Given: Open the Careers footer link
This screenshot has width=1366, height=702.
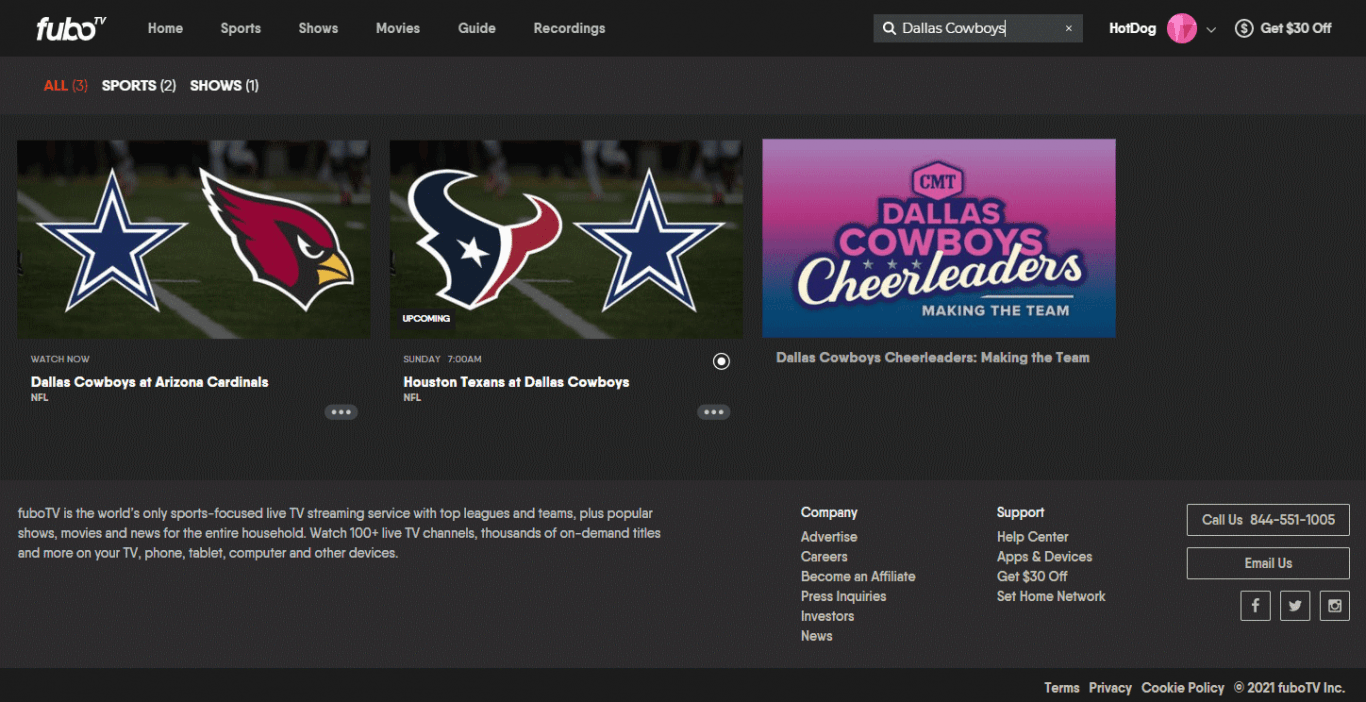Looking at the screenshot, I should tap(824, 557).
